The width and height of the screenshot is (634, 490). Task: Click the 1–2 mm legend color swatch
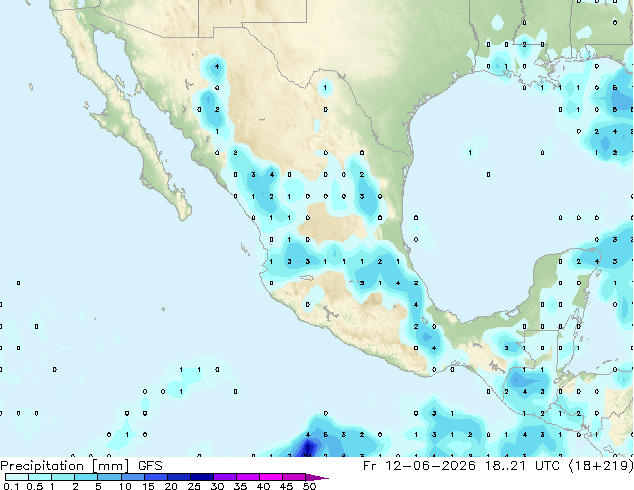tap(63, 477)
